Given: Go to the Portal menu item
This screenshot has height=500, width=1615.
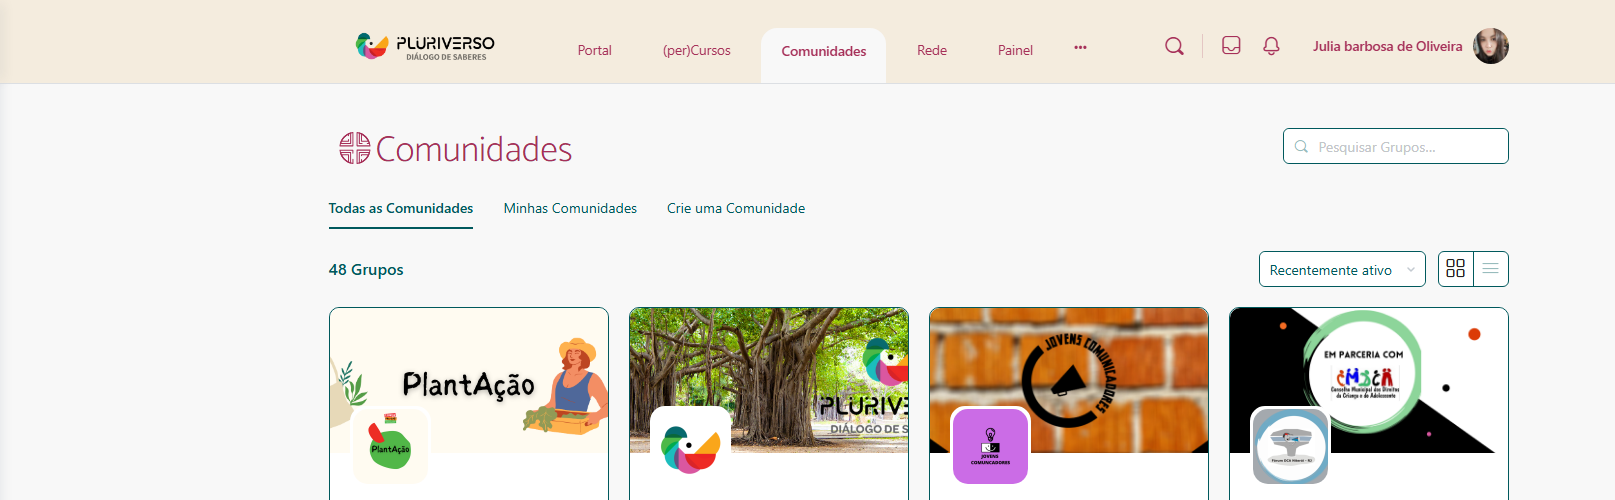Looking at the screenshot, I should (x=594, y=50).
